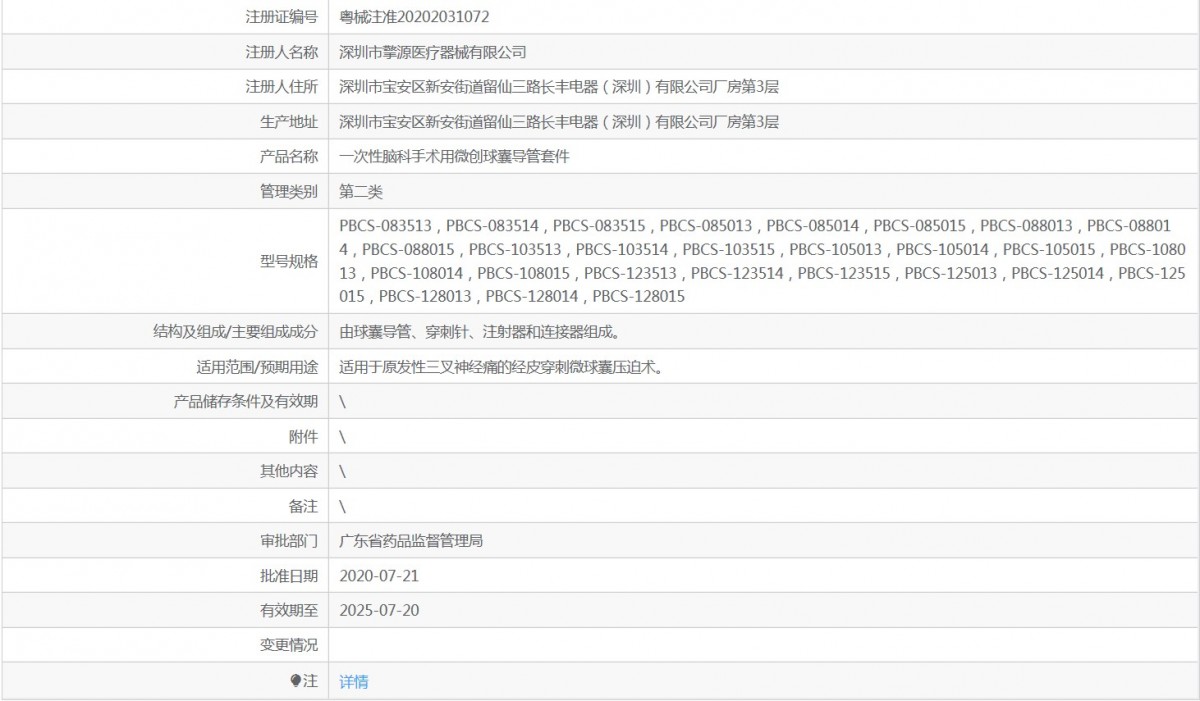1200x701 pixels.
Task: Select the 注册人住所 label
Action: (x=282, y=87)
